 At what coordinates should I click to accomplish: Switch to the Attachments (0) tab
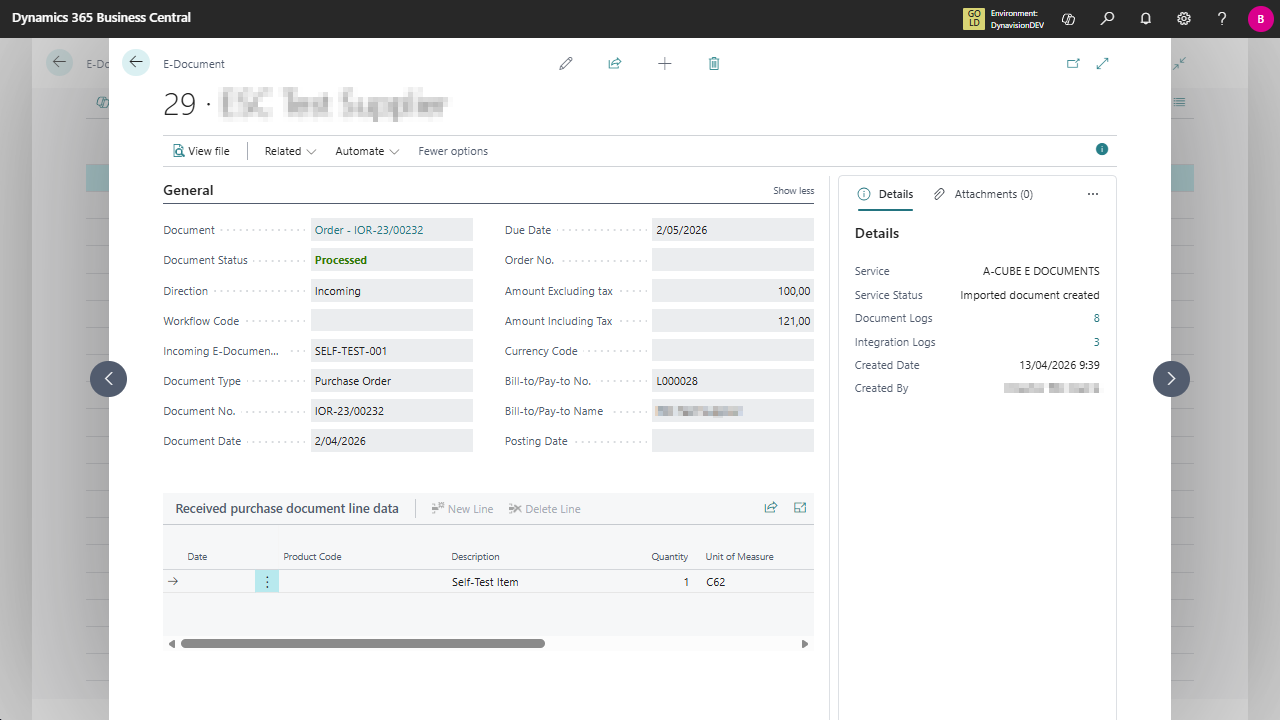click(983, 194)
